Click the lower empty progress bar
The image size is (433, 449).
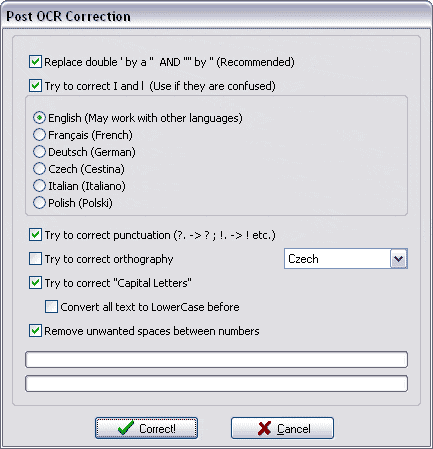[x=216, y=383]
